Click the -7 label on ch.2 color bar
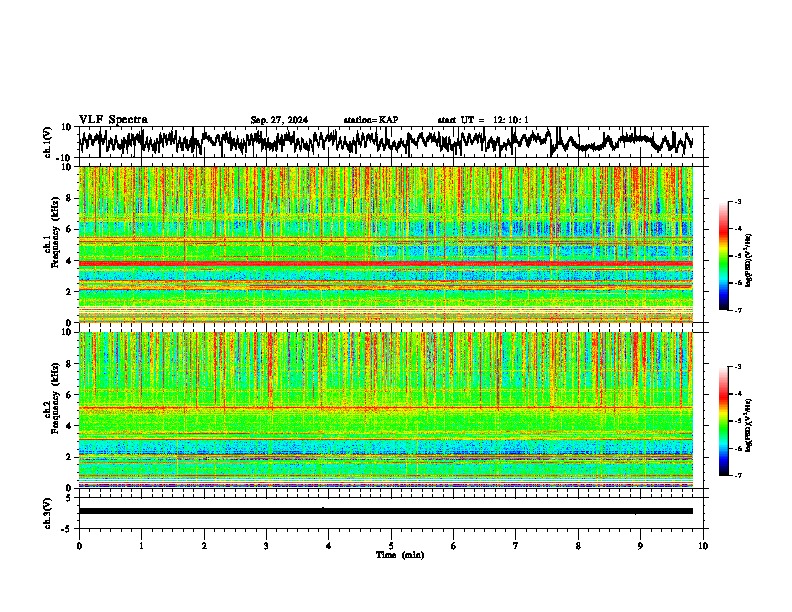 pyautogui.click(x=737, y=475)
